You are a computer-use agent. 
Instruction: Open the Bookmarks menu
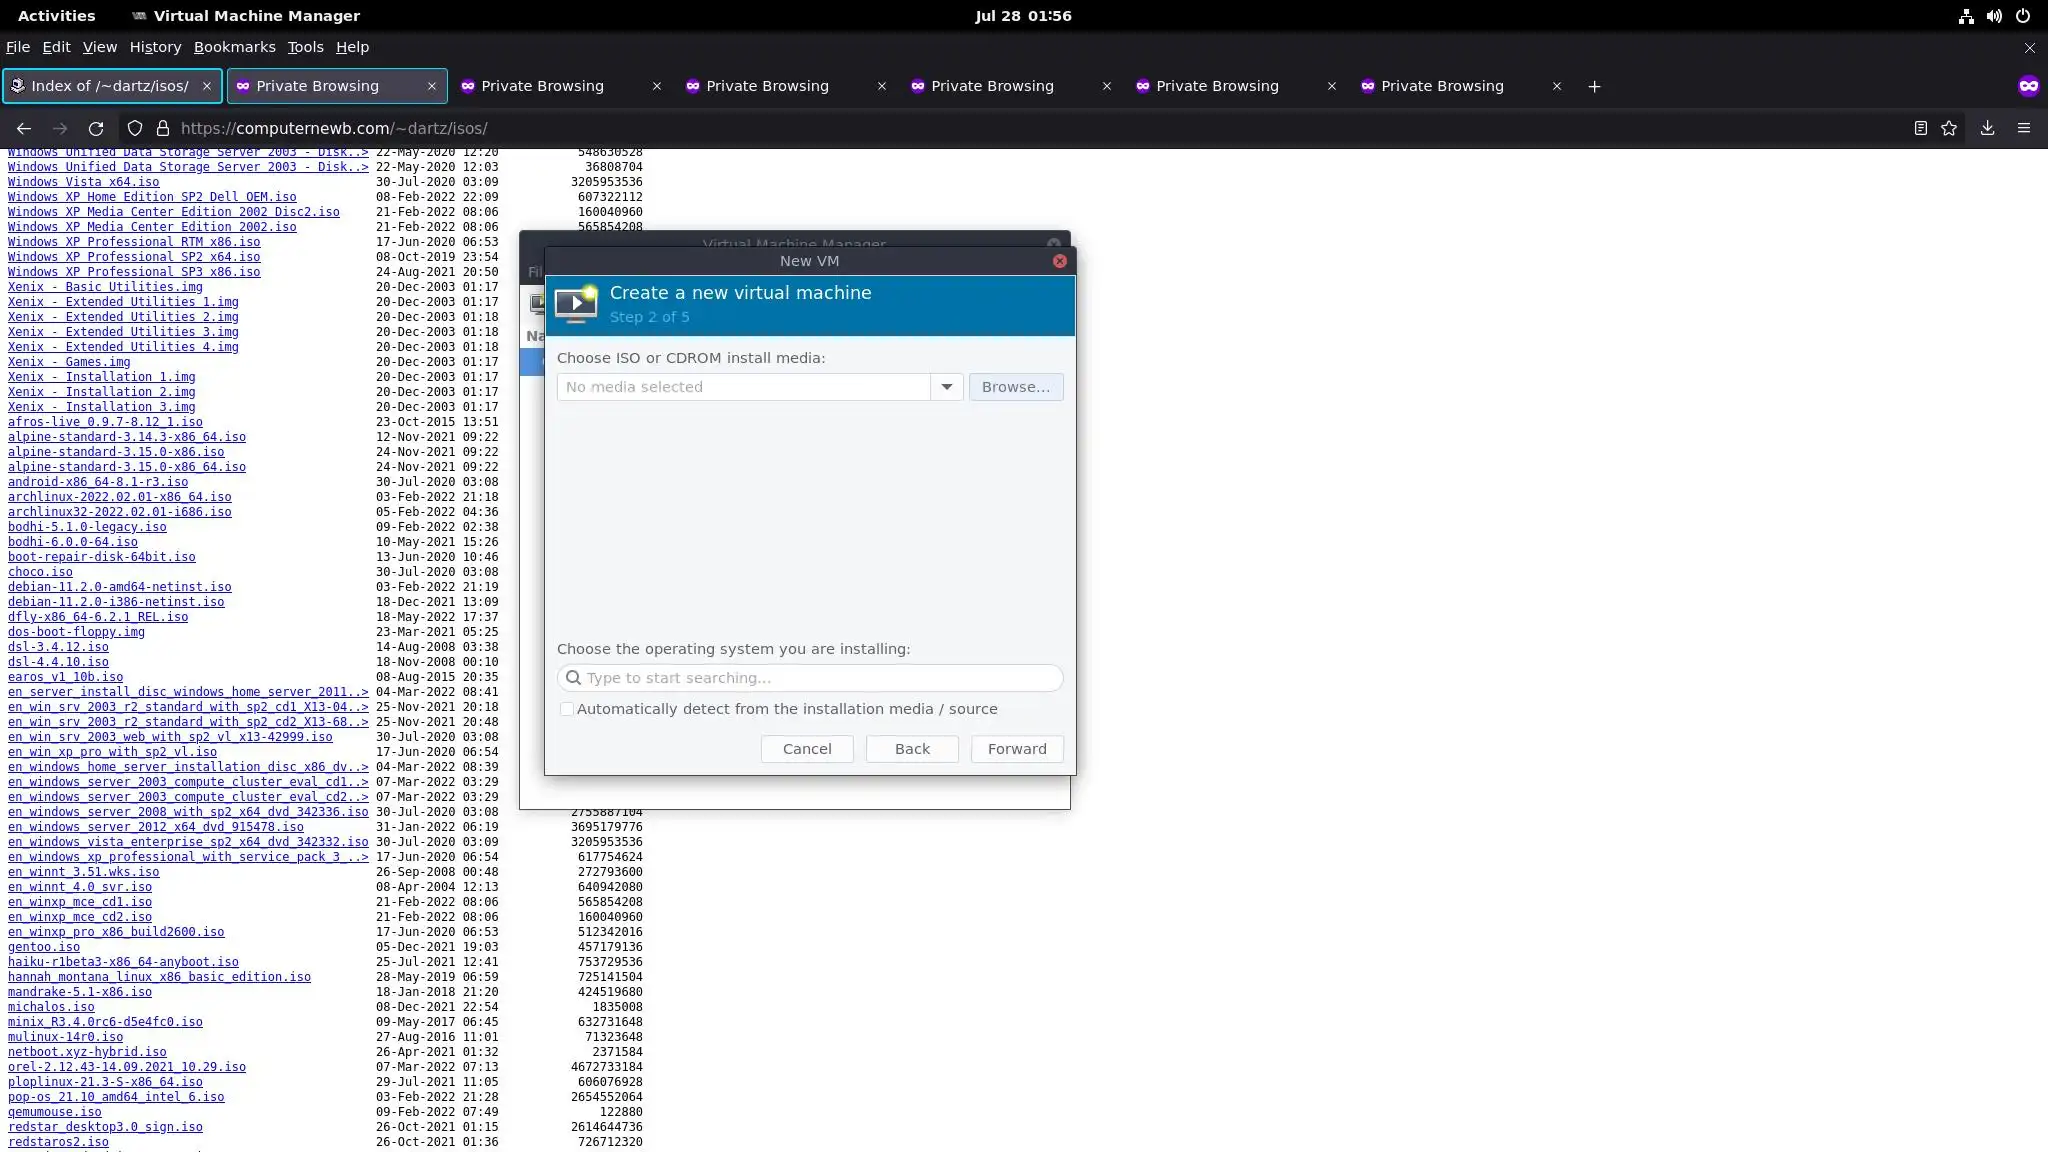click(x=234, y=47)
